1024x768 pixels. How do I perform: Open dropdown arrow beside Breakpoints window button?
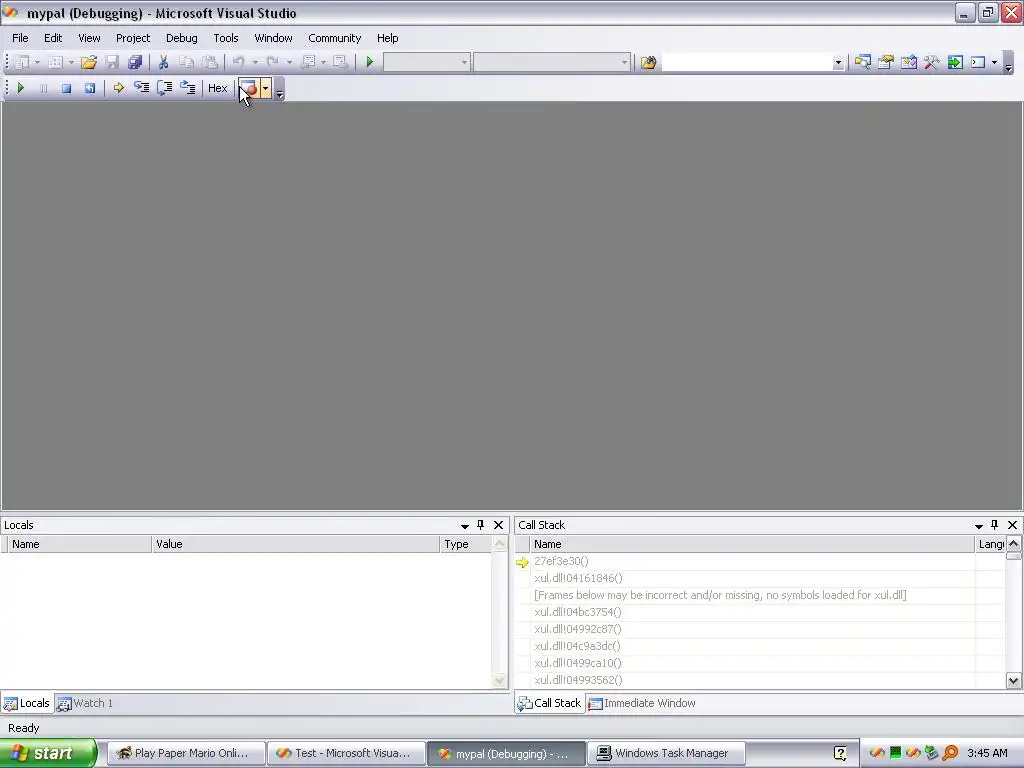[x=265, y=88]
